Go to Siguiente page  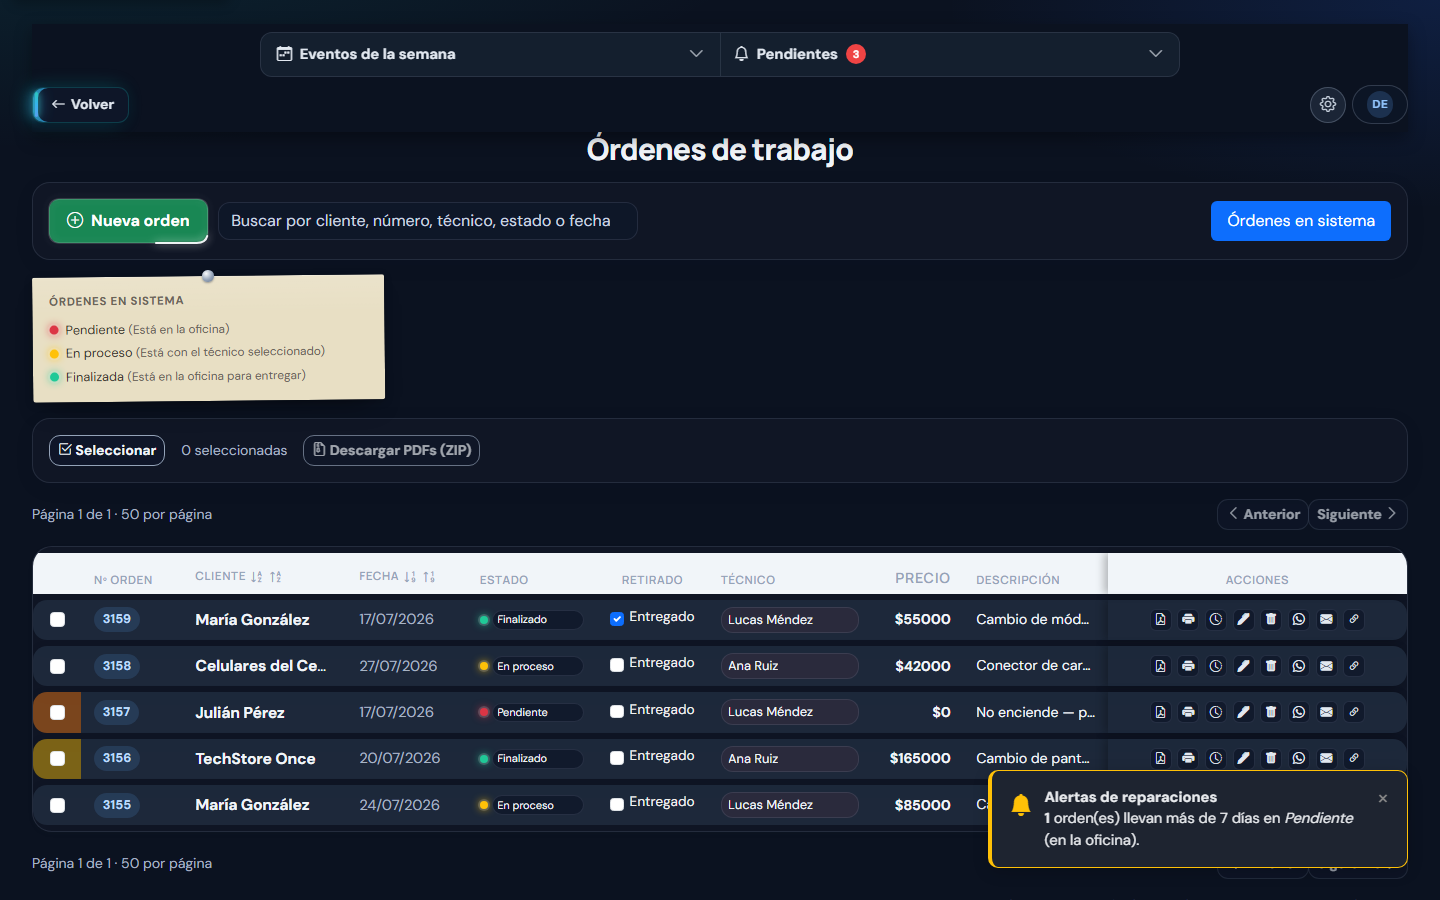point(1357,514)
